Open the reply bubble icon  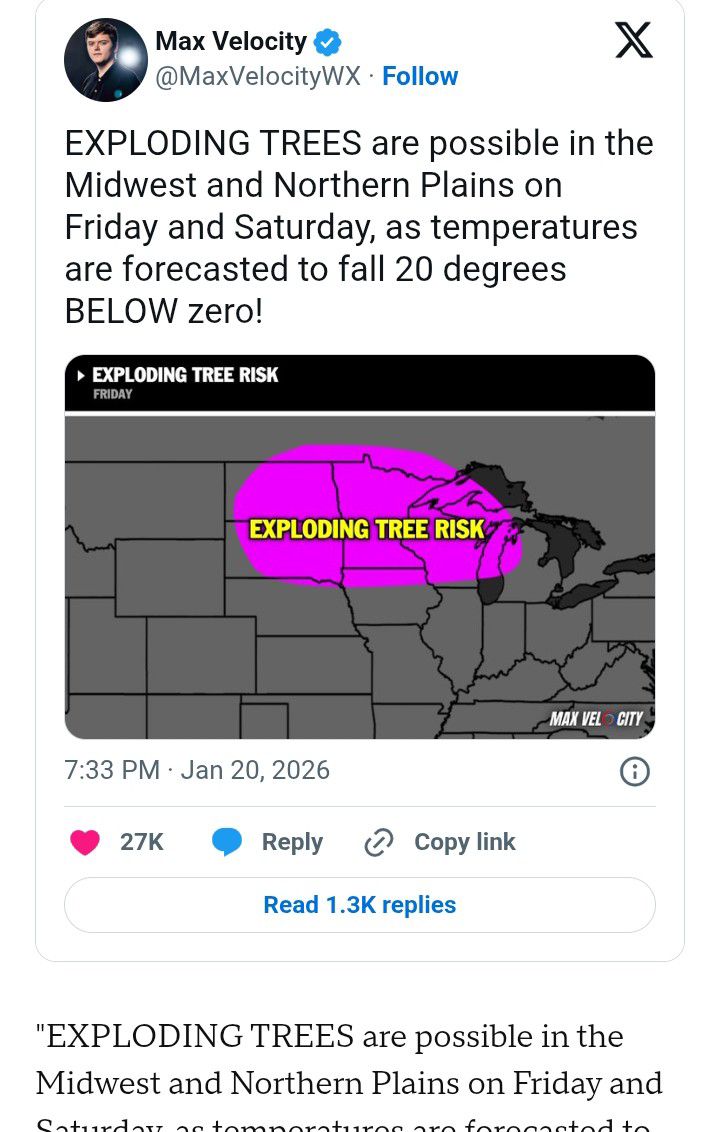pos(228,842)
